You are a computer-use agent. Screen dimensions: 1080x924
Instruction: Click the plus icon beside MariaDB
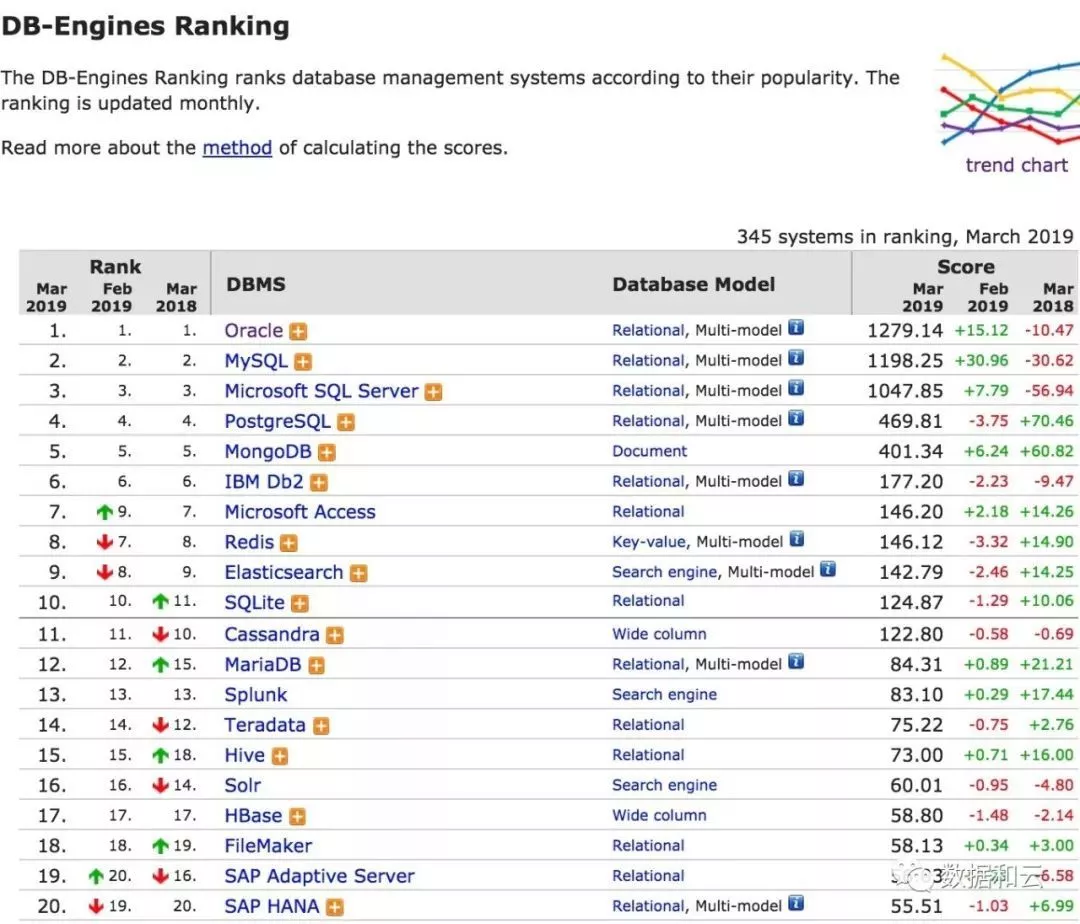click(316, 666)
